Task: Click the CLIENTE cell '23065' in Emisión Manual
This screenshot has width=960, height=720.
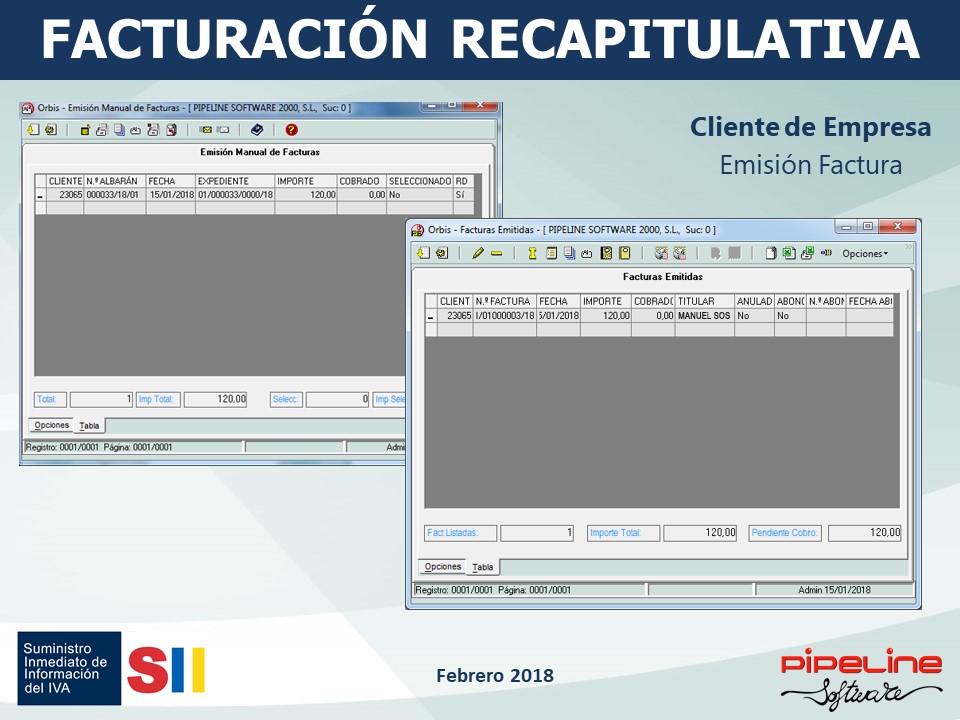Action: tap(66, 195)
